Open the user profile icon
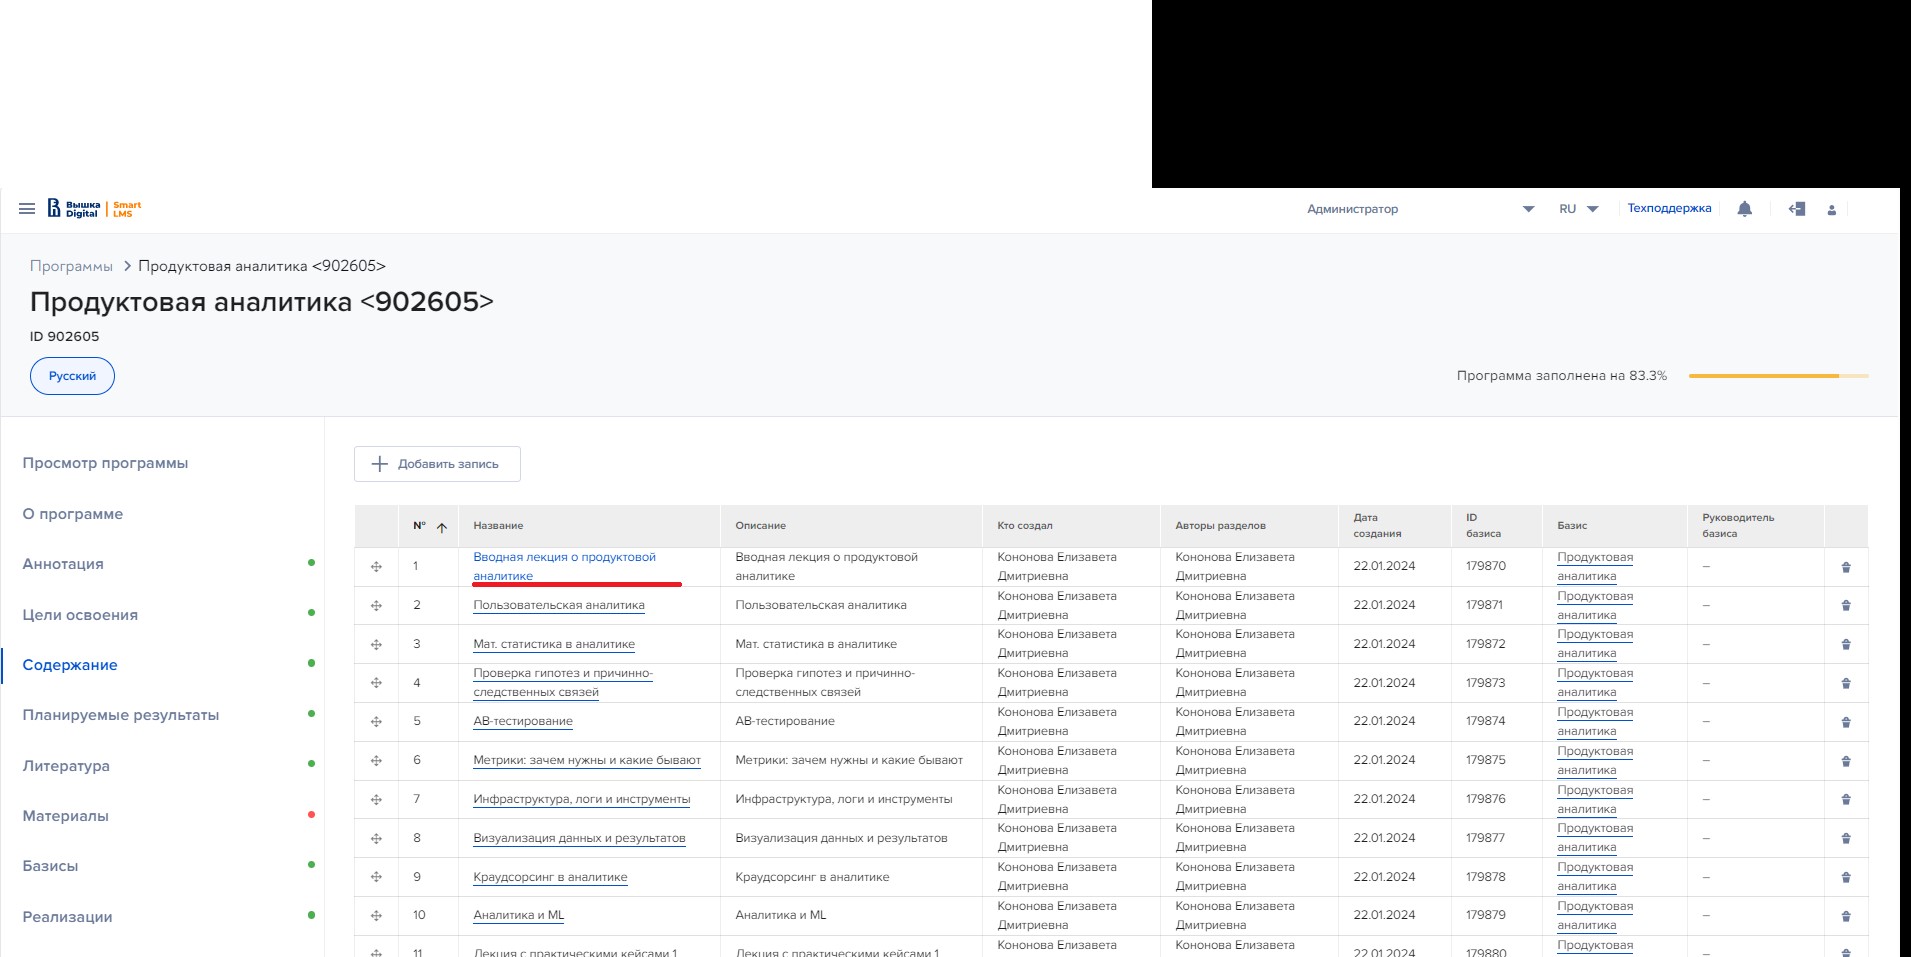The width and height of the screenshot is (1911, 957). (x=1831, y=210)
